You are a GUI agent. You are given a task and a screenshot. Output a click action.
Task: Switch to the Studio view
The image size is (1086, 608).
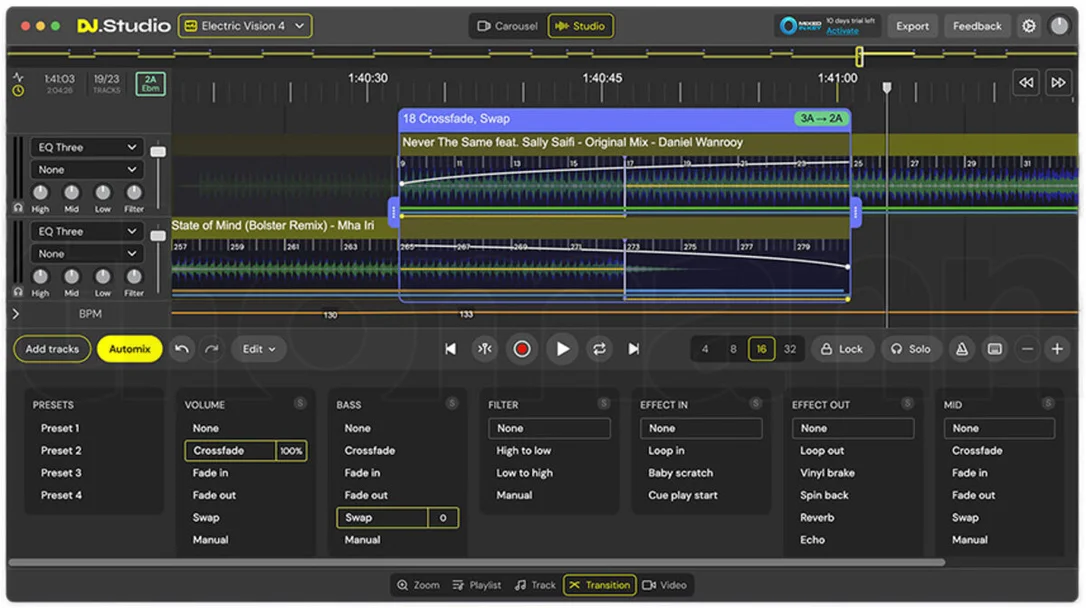click(x=580, y=26)
